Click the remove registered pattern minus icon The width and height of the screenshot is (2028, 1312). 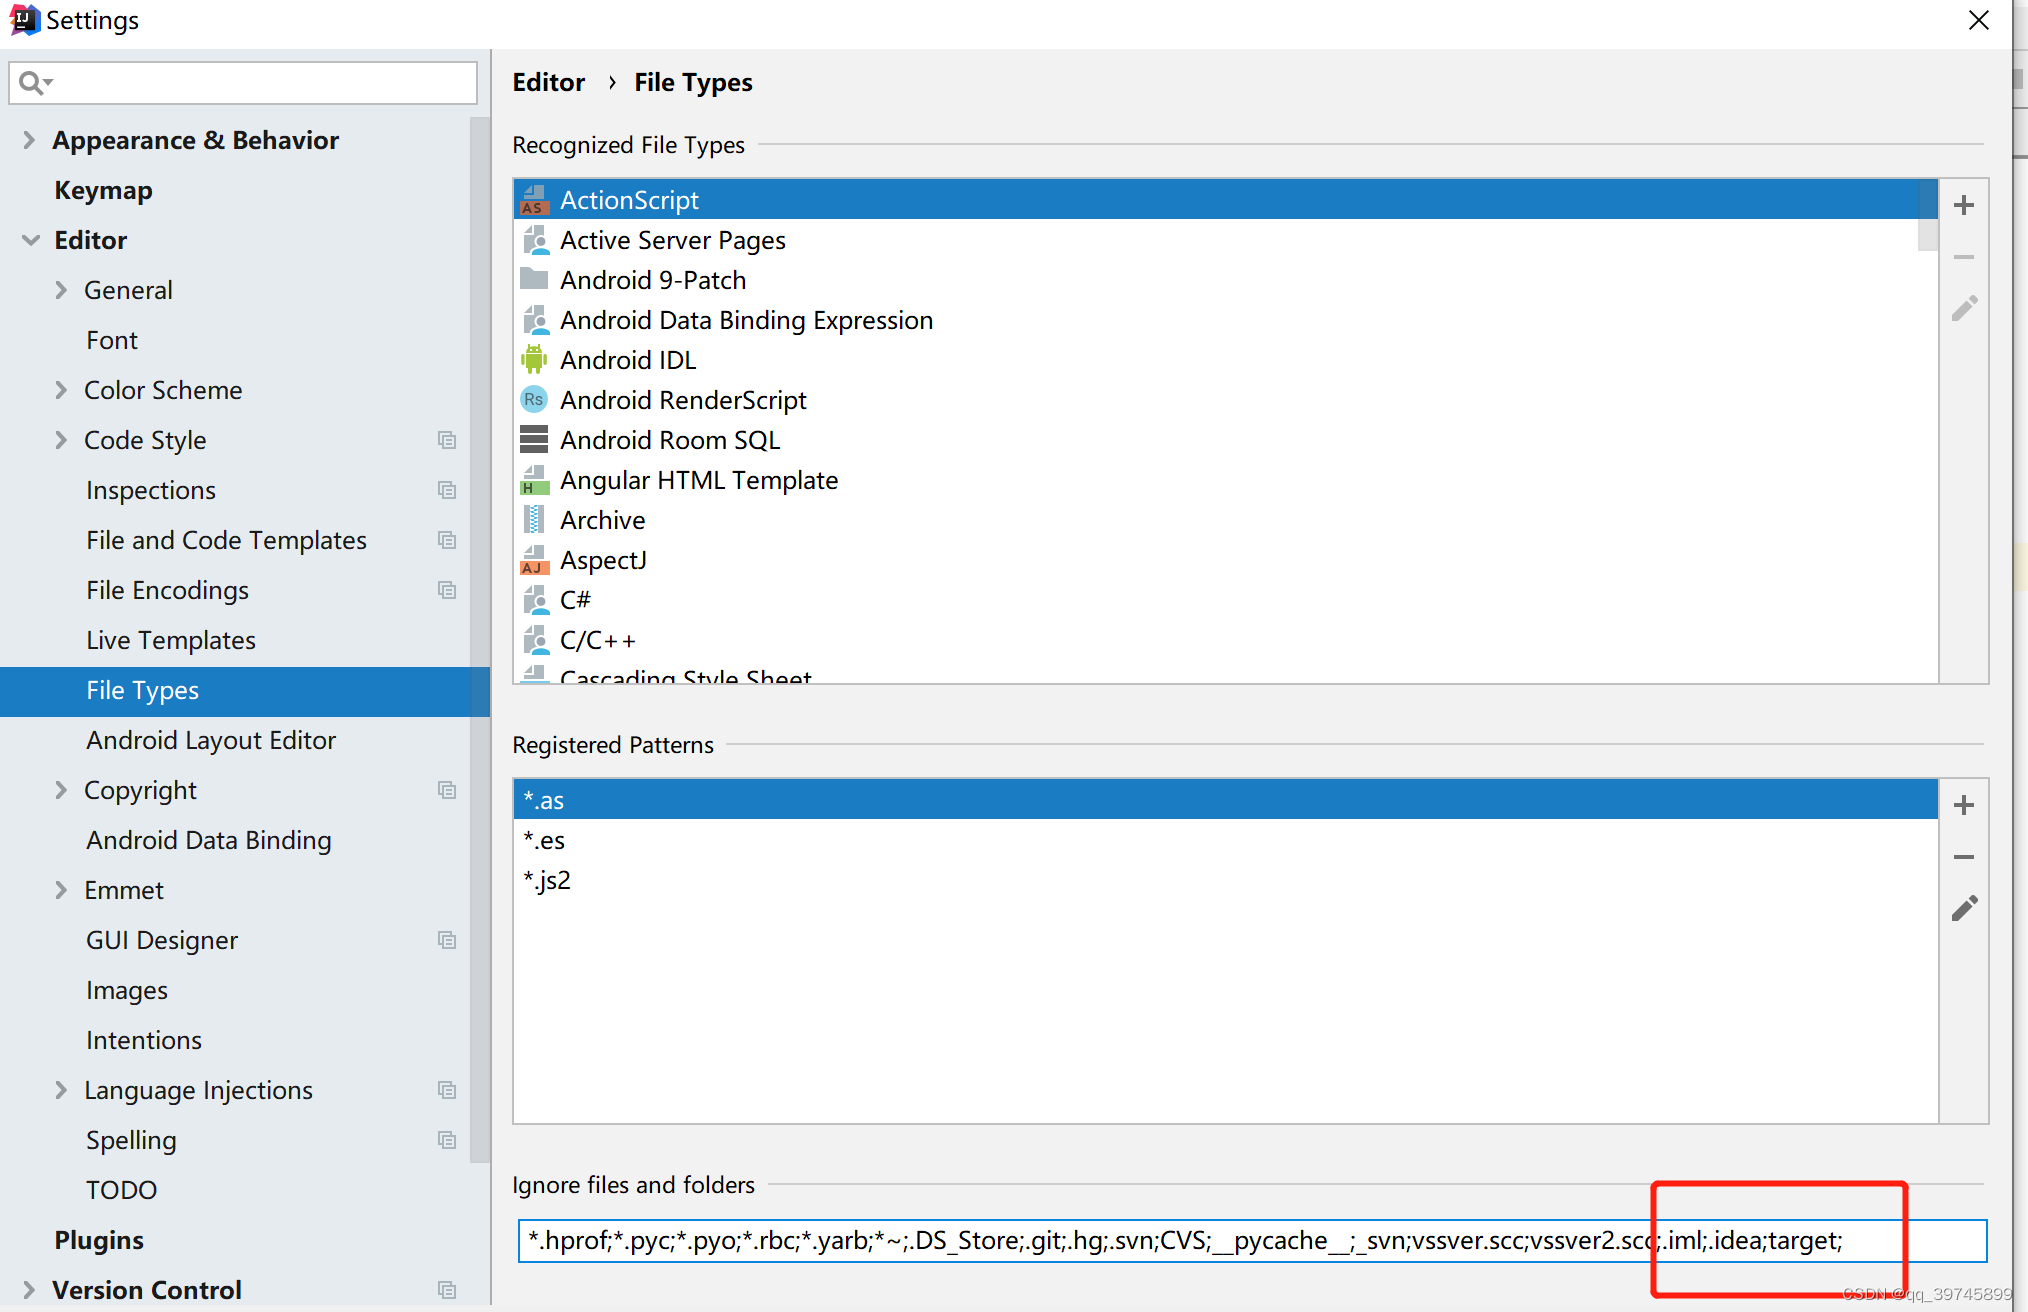pos(1964,857)
